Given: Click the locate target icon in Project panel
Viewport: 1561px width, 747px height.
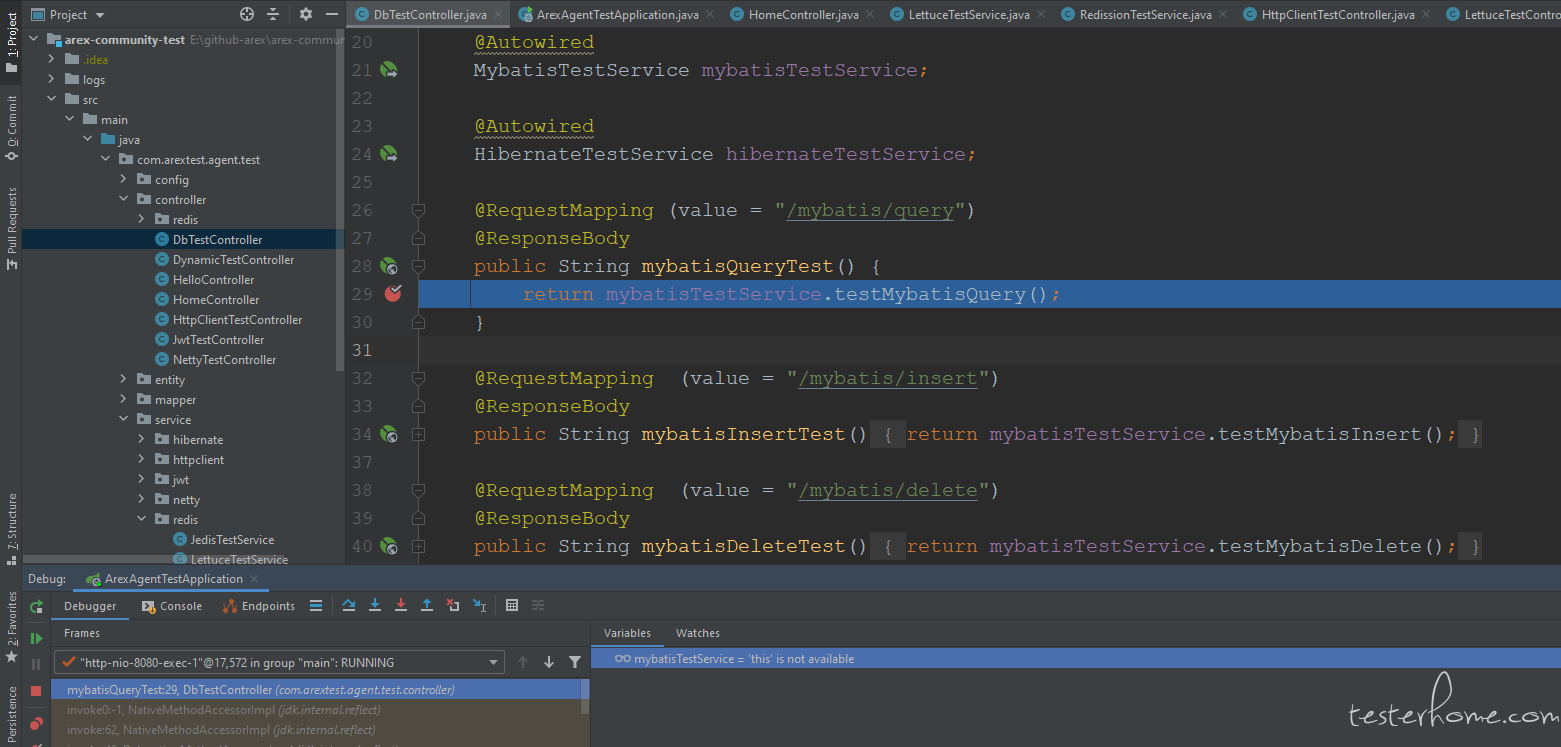Looking at the screenshot, I should click(247, 14).
